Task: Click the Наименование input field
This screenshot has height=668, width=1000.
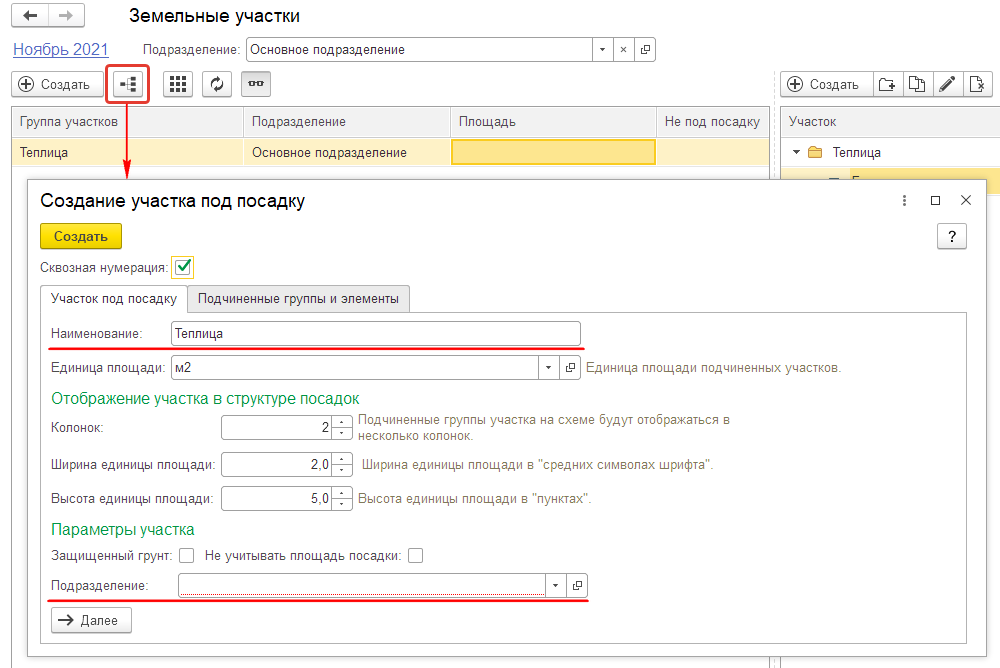Action: [x=375, y=333]
